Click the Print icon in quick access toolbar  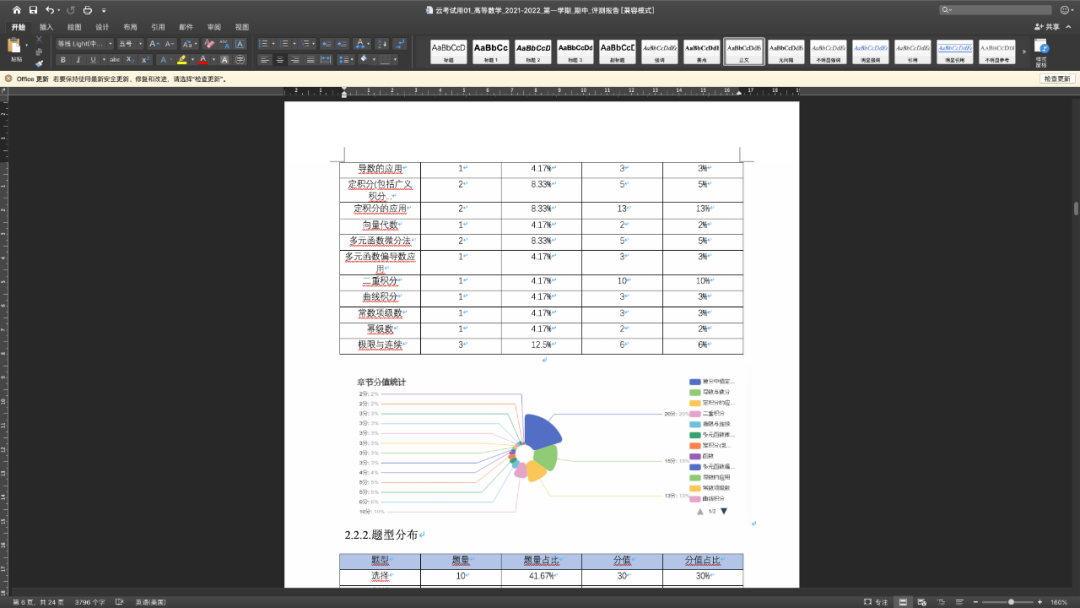[x=87, y=9]
